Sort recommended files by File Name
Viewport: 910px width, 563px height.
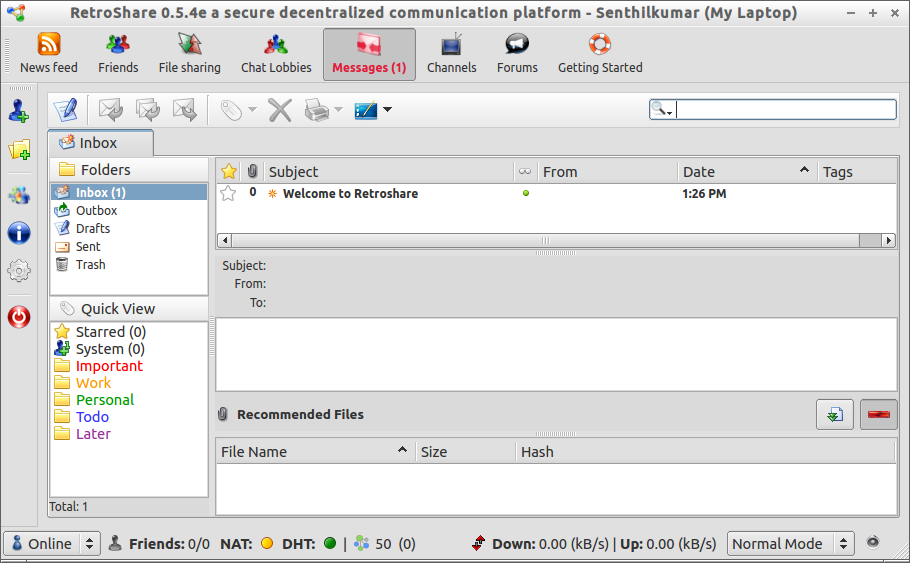click(316, 452)
